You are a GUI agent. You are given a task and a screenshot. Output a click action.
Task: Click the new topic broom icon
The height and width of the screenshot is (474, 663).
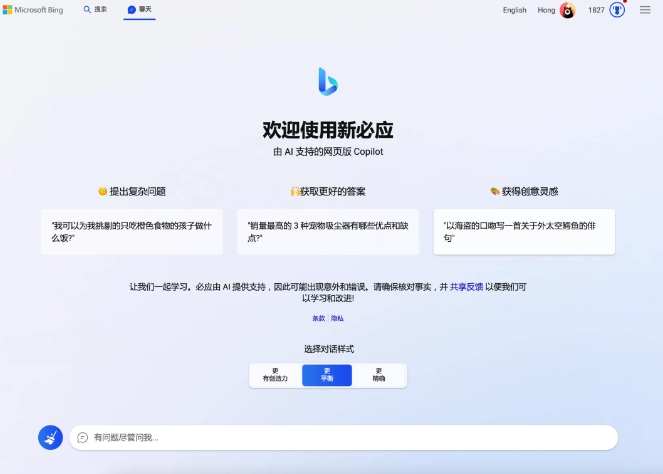pyautogui.click(x=50, y=437)
